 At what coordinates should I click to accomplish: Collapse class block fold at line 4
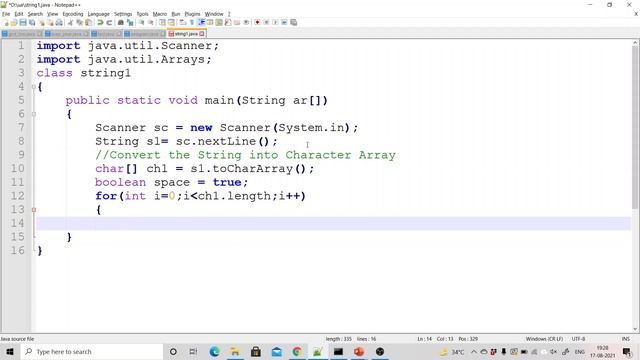pyautogui.click(x=34, y=87)
